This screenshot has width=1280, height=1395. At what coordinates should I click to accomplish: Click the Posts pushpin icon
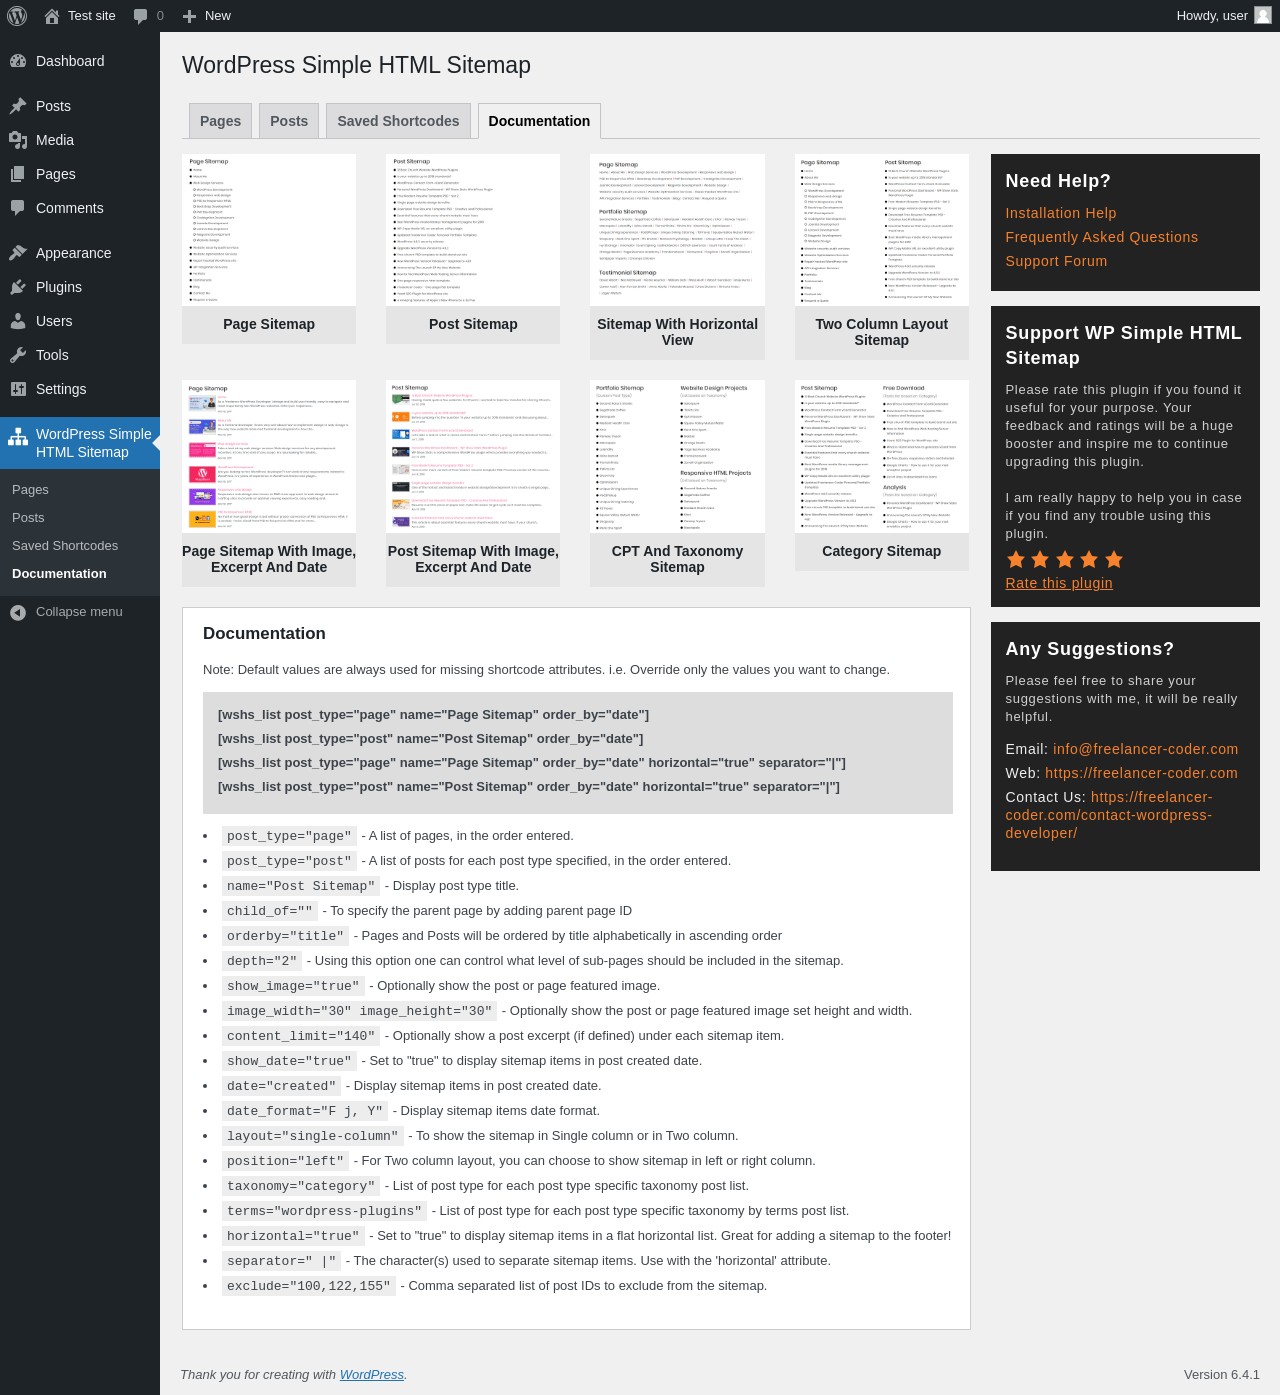pos(18,106)
